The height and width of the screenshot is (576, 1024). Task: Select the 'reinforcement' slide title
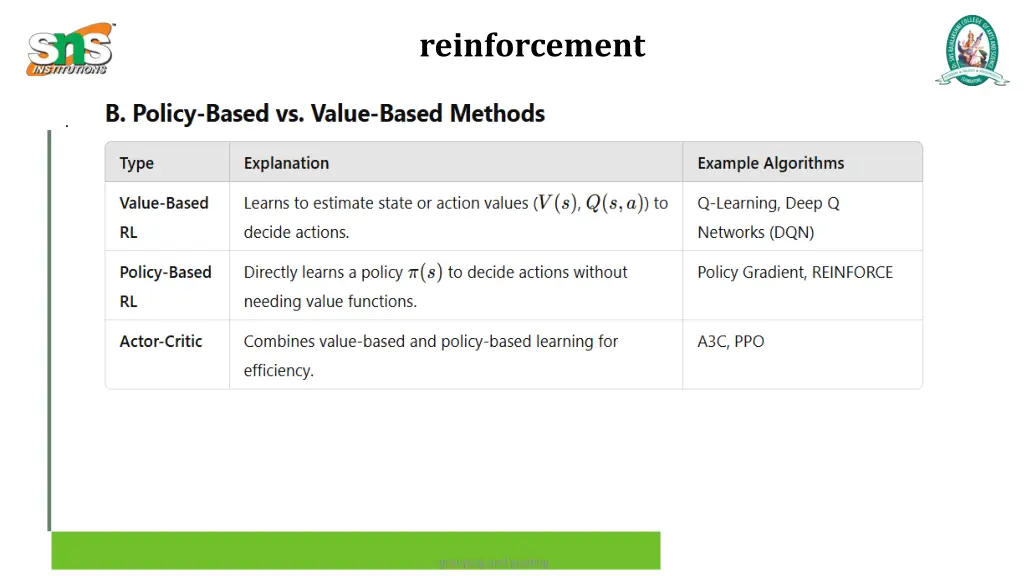tap(532, 46)
